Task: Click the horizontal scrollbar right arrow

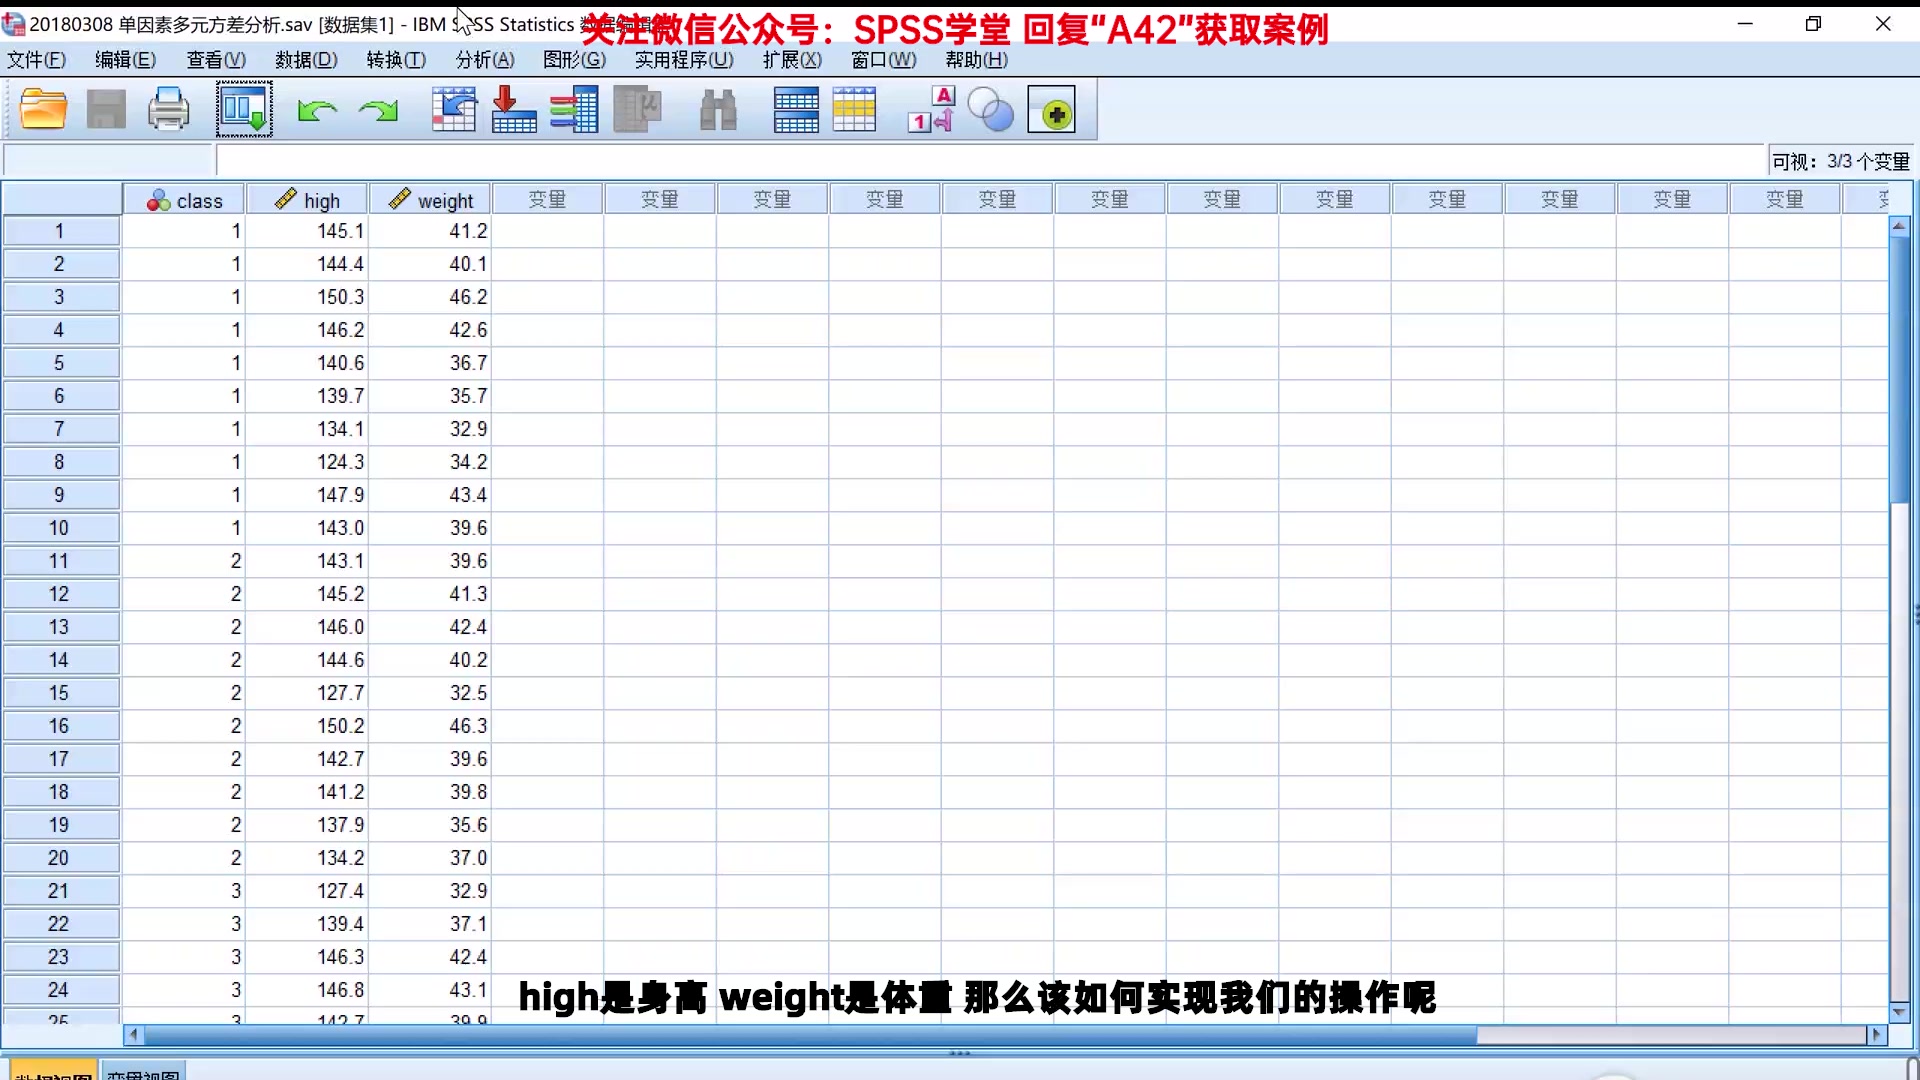Action: coord(1876,1035)
